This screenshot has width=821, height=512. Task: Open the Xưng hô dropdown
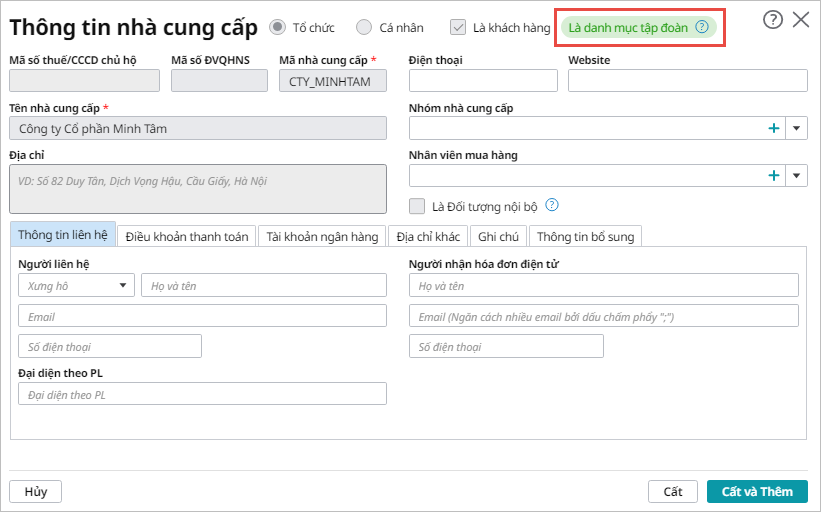(x=76, y=286)
